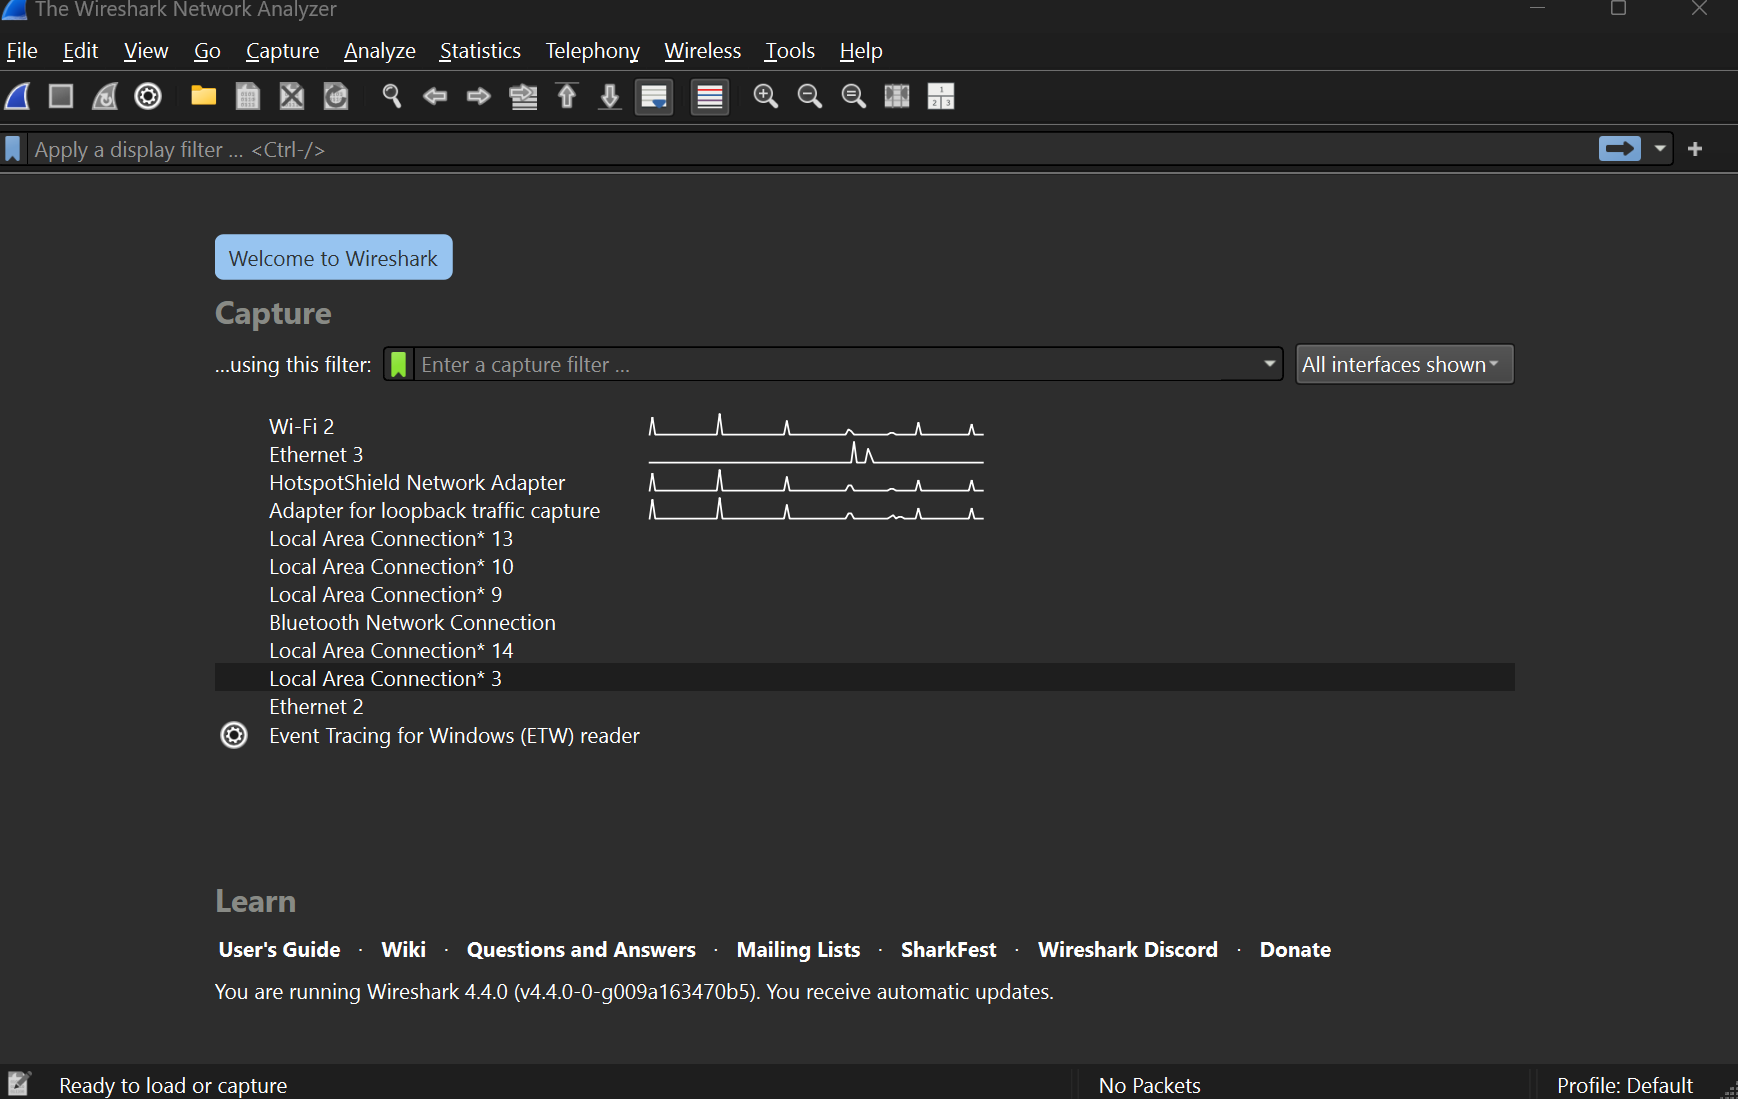
Task: Open expert information icon in status bar
Action: tap(19, 1084)
